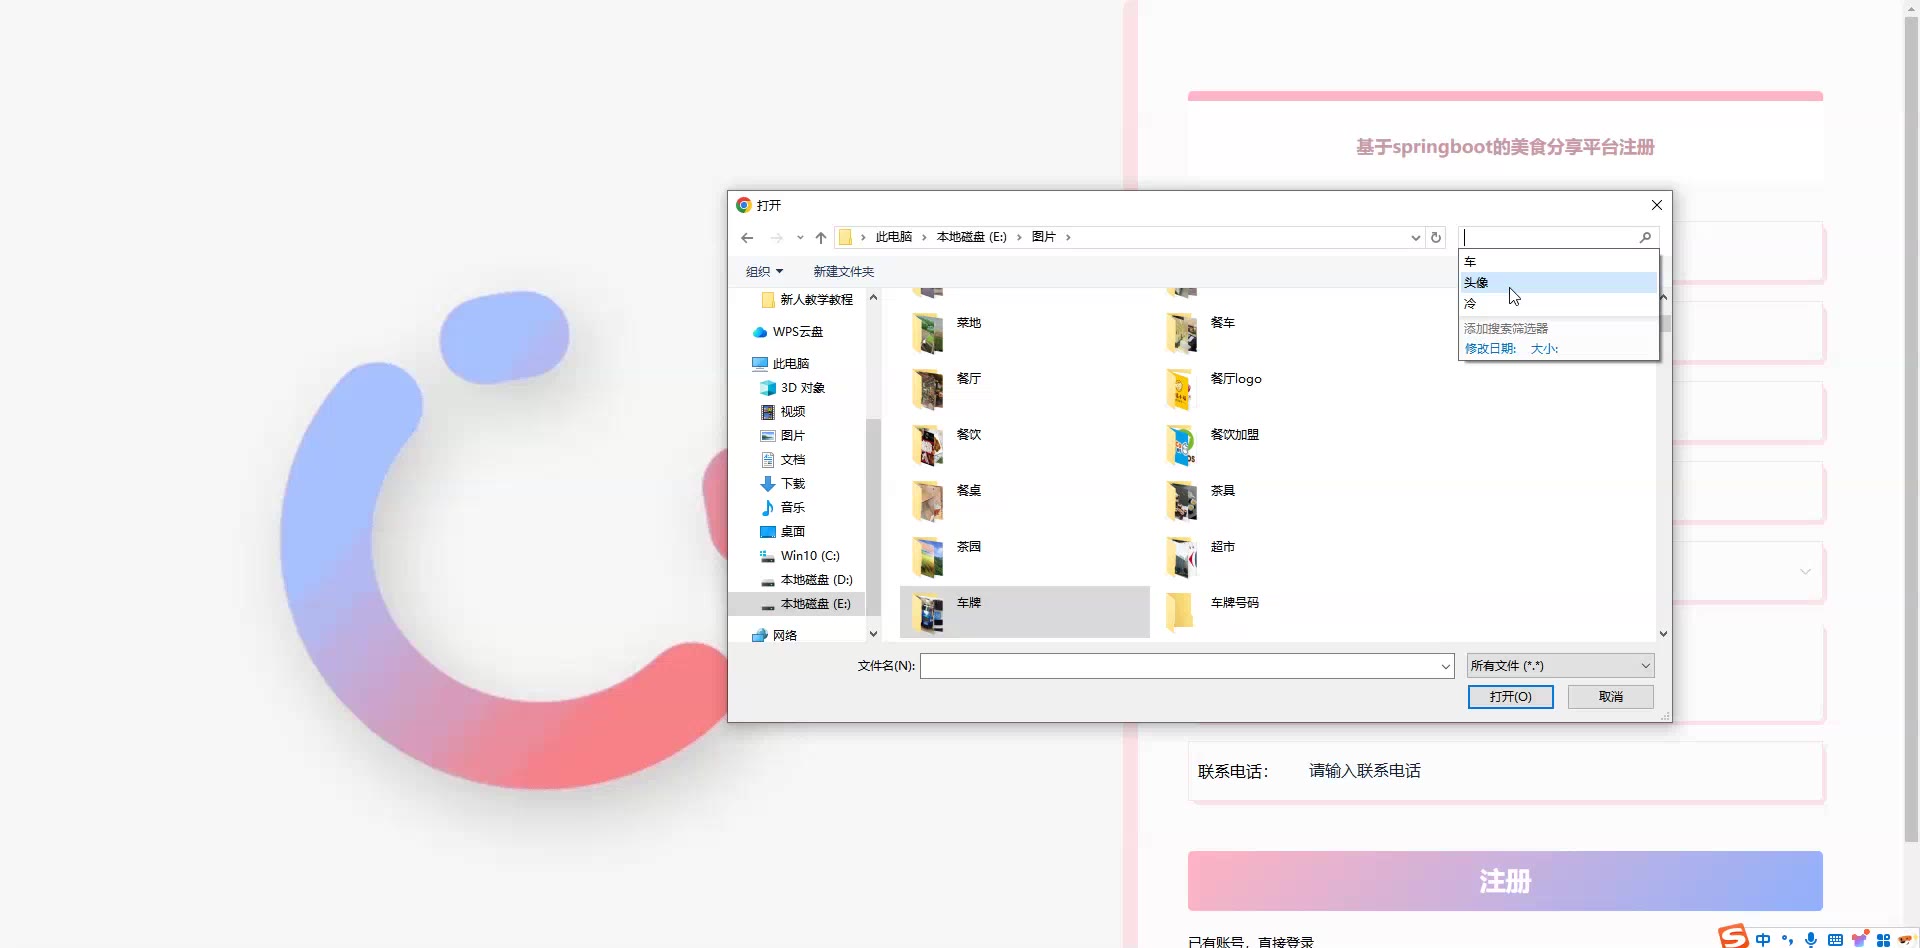Screen dimensions: 1920x948
Task: Select WPS云盘 in the navigation pane
Action: pos(788,332)
